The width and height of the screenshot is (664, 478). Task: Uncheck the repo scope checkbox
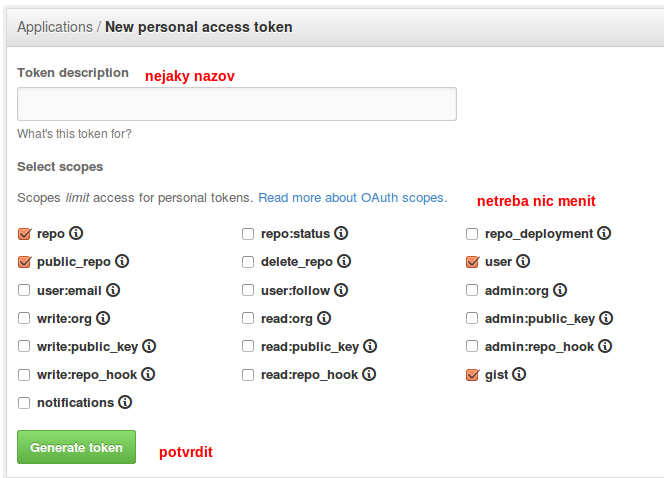24,234
